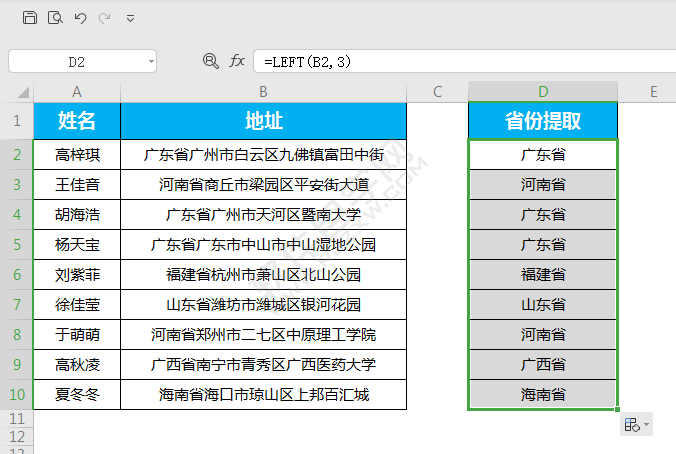676x454 pixels.
Task: Select cell D6 showing 福建省
Action: 543,275
